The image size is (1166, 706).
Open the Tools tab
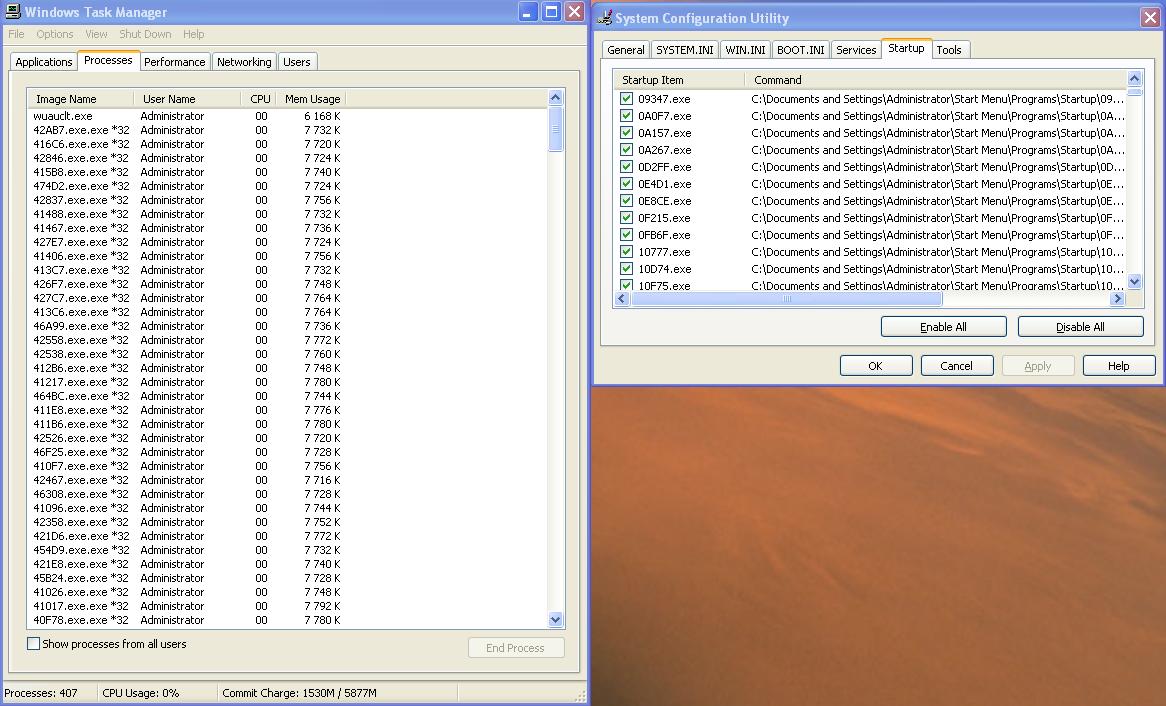949,50
